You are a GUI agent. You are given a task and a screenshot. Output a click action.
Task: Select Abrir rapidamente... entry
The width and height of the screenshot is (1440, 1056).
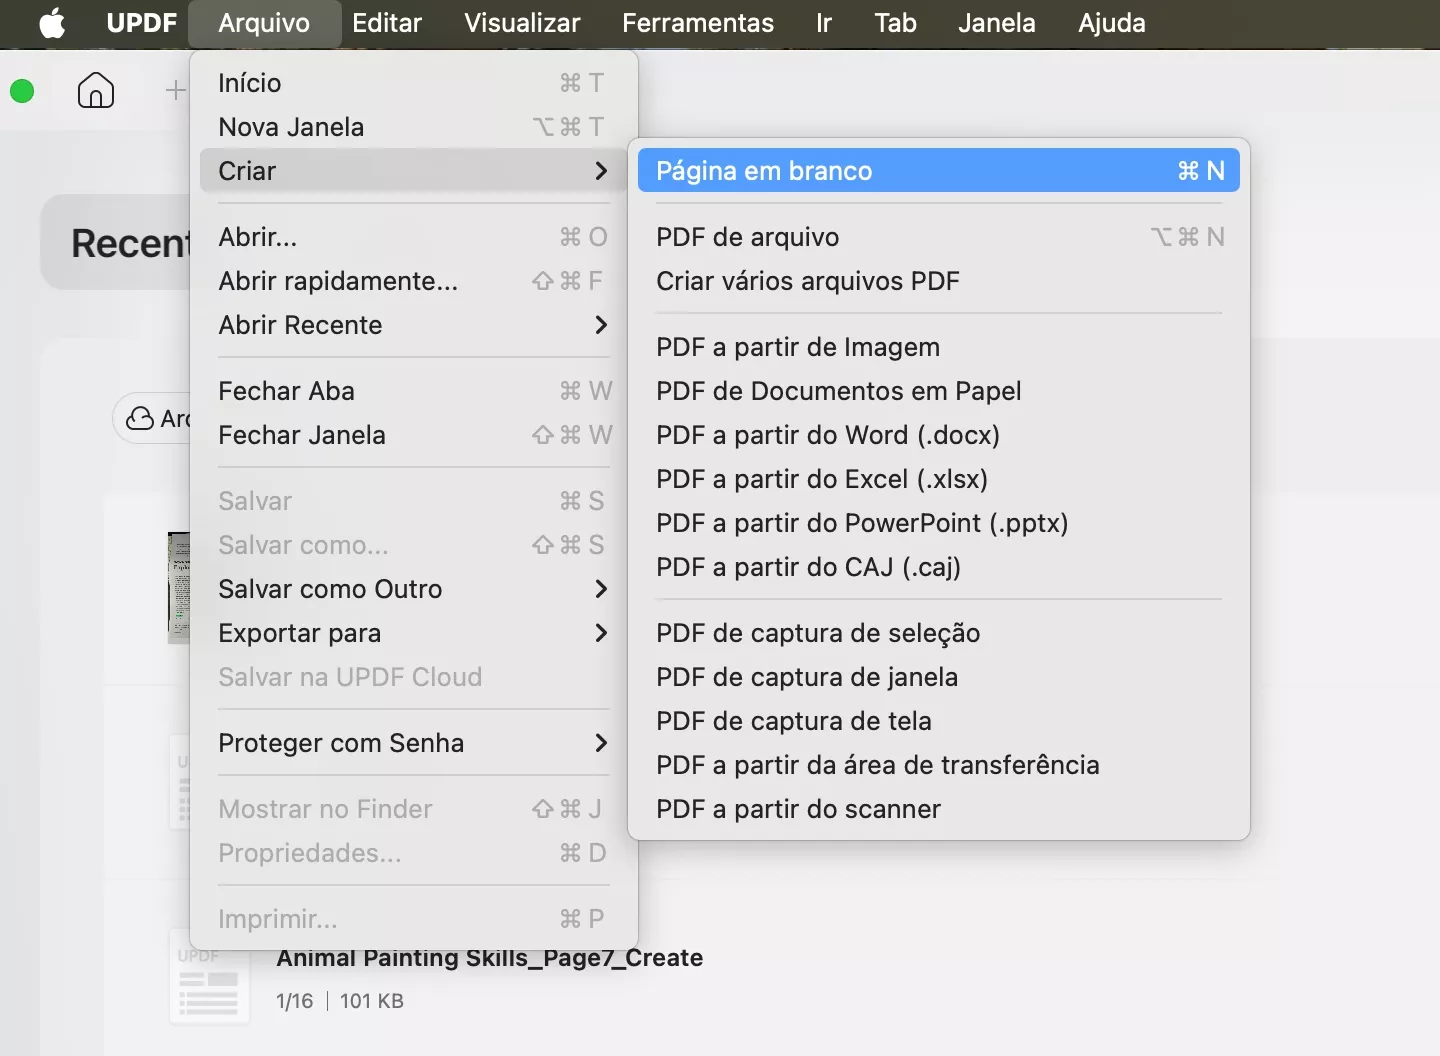tap(414, 281)
